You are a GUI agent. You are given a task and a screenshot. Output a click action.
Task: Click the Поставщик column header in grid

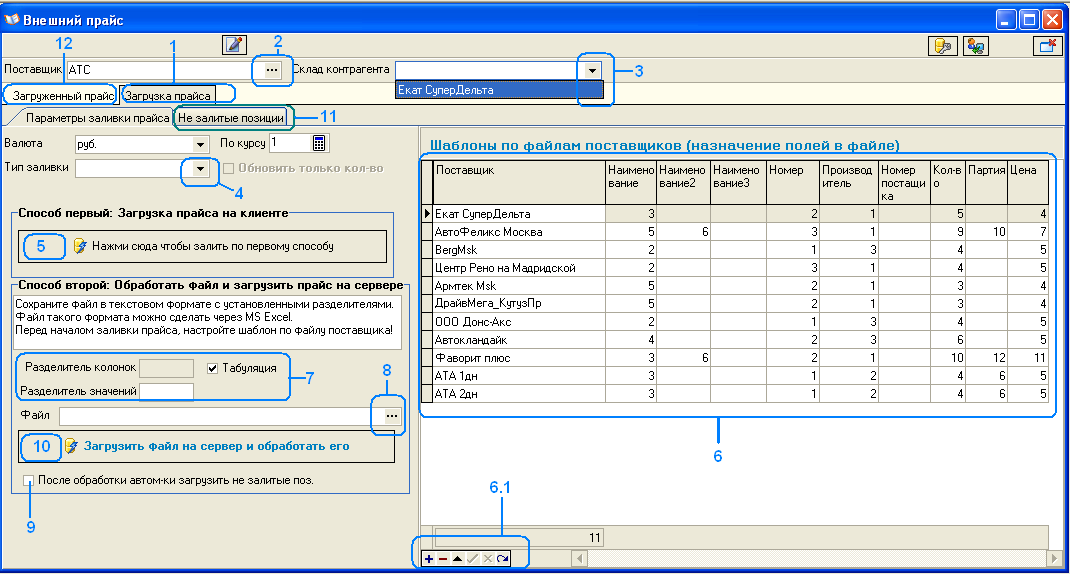click(x=519, y=182)
